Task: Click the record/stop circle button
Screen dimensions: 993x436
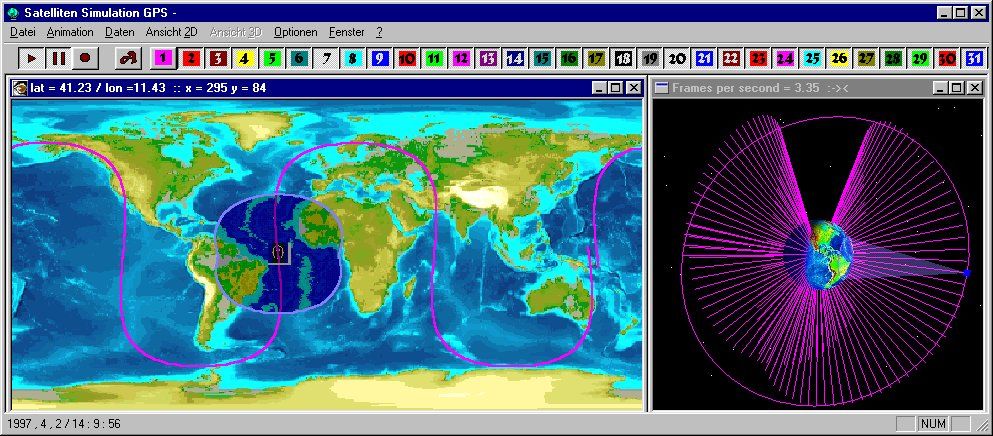Action: 85,59
